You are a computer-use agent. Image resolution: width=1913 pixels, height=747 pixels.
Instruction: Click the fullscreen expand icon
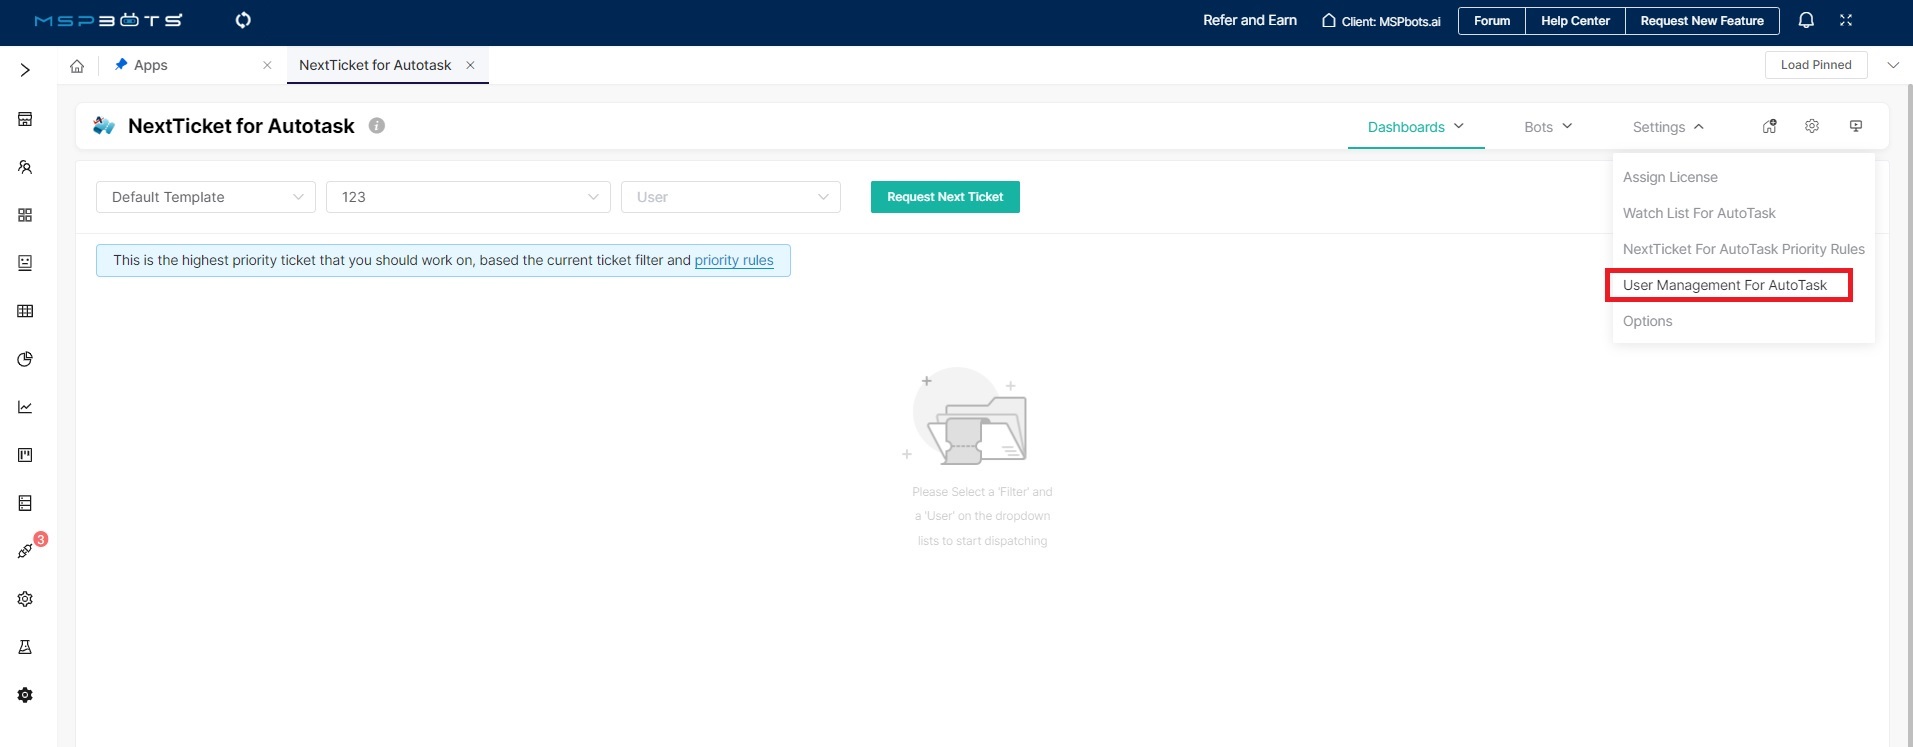click(x=1846, y=20)
